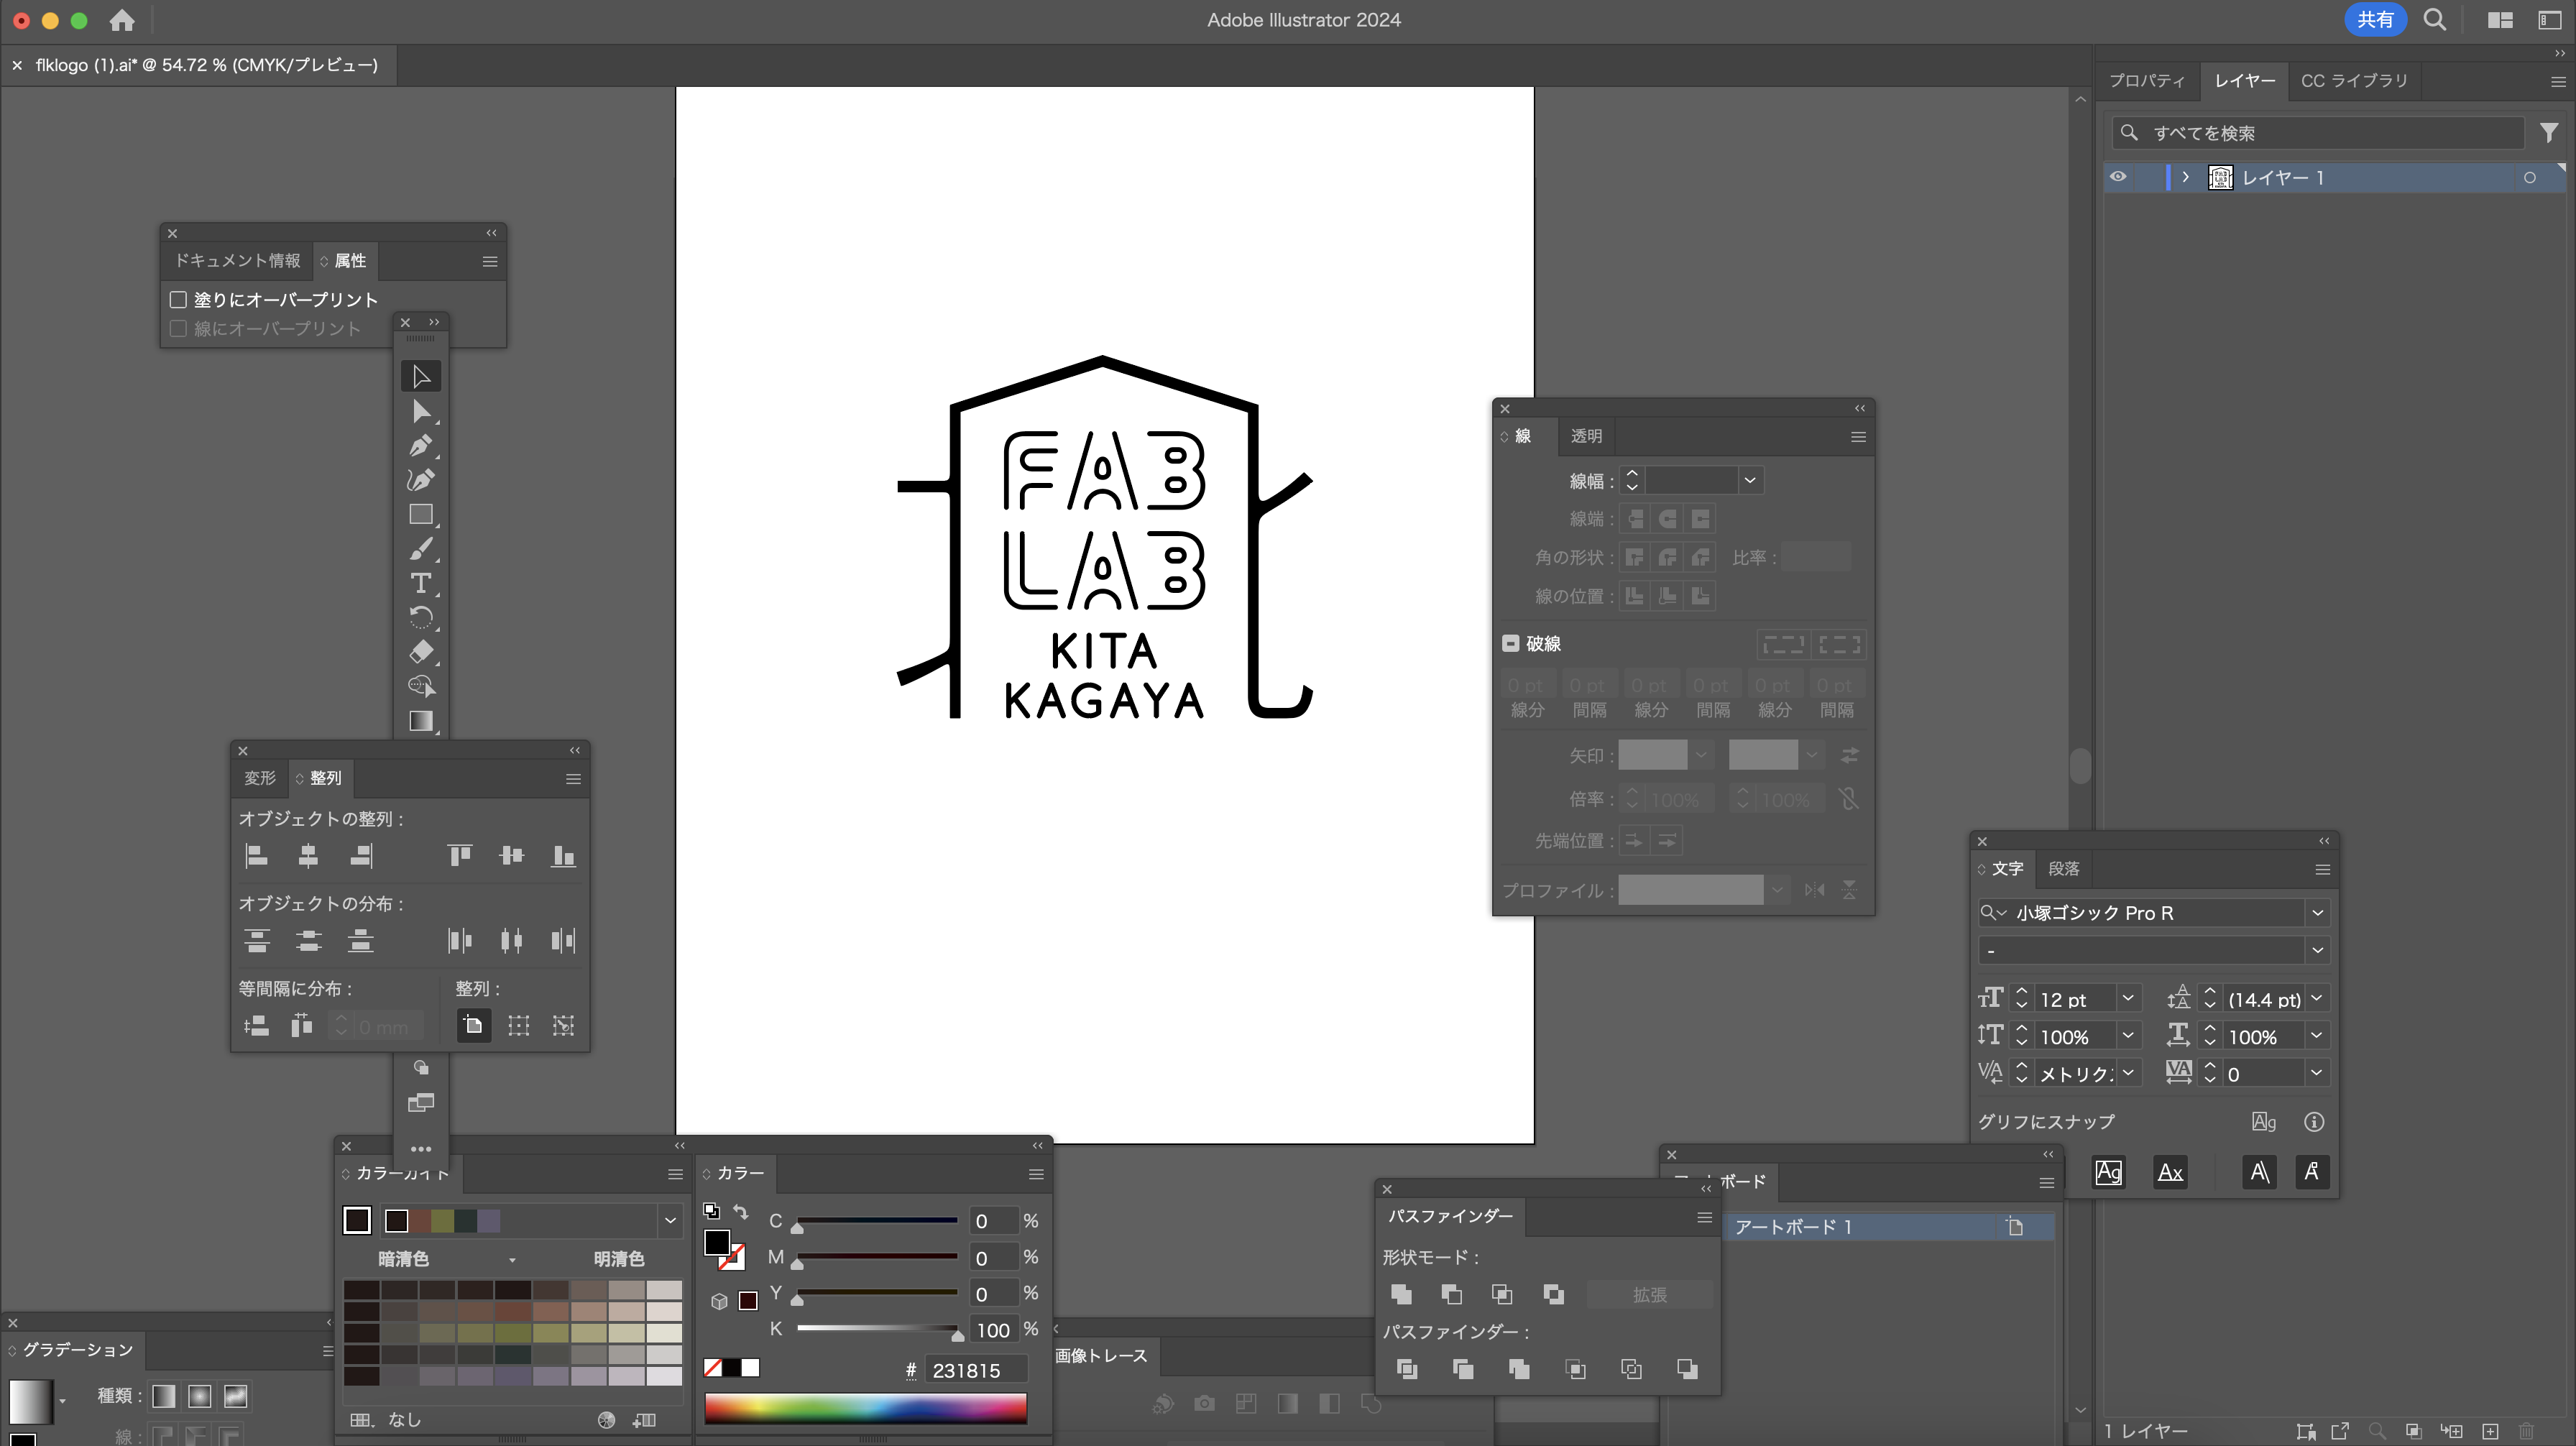This screenshot has height=1446, width=2576.
Task: Swap fill and stroke in Color panel
Action: 741,1212
